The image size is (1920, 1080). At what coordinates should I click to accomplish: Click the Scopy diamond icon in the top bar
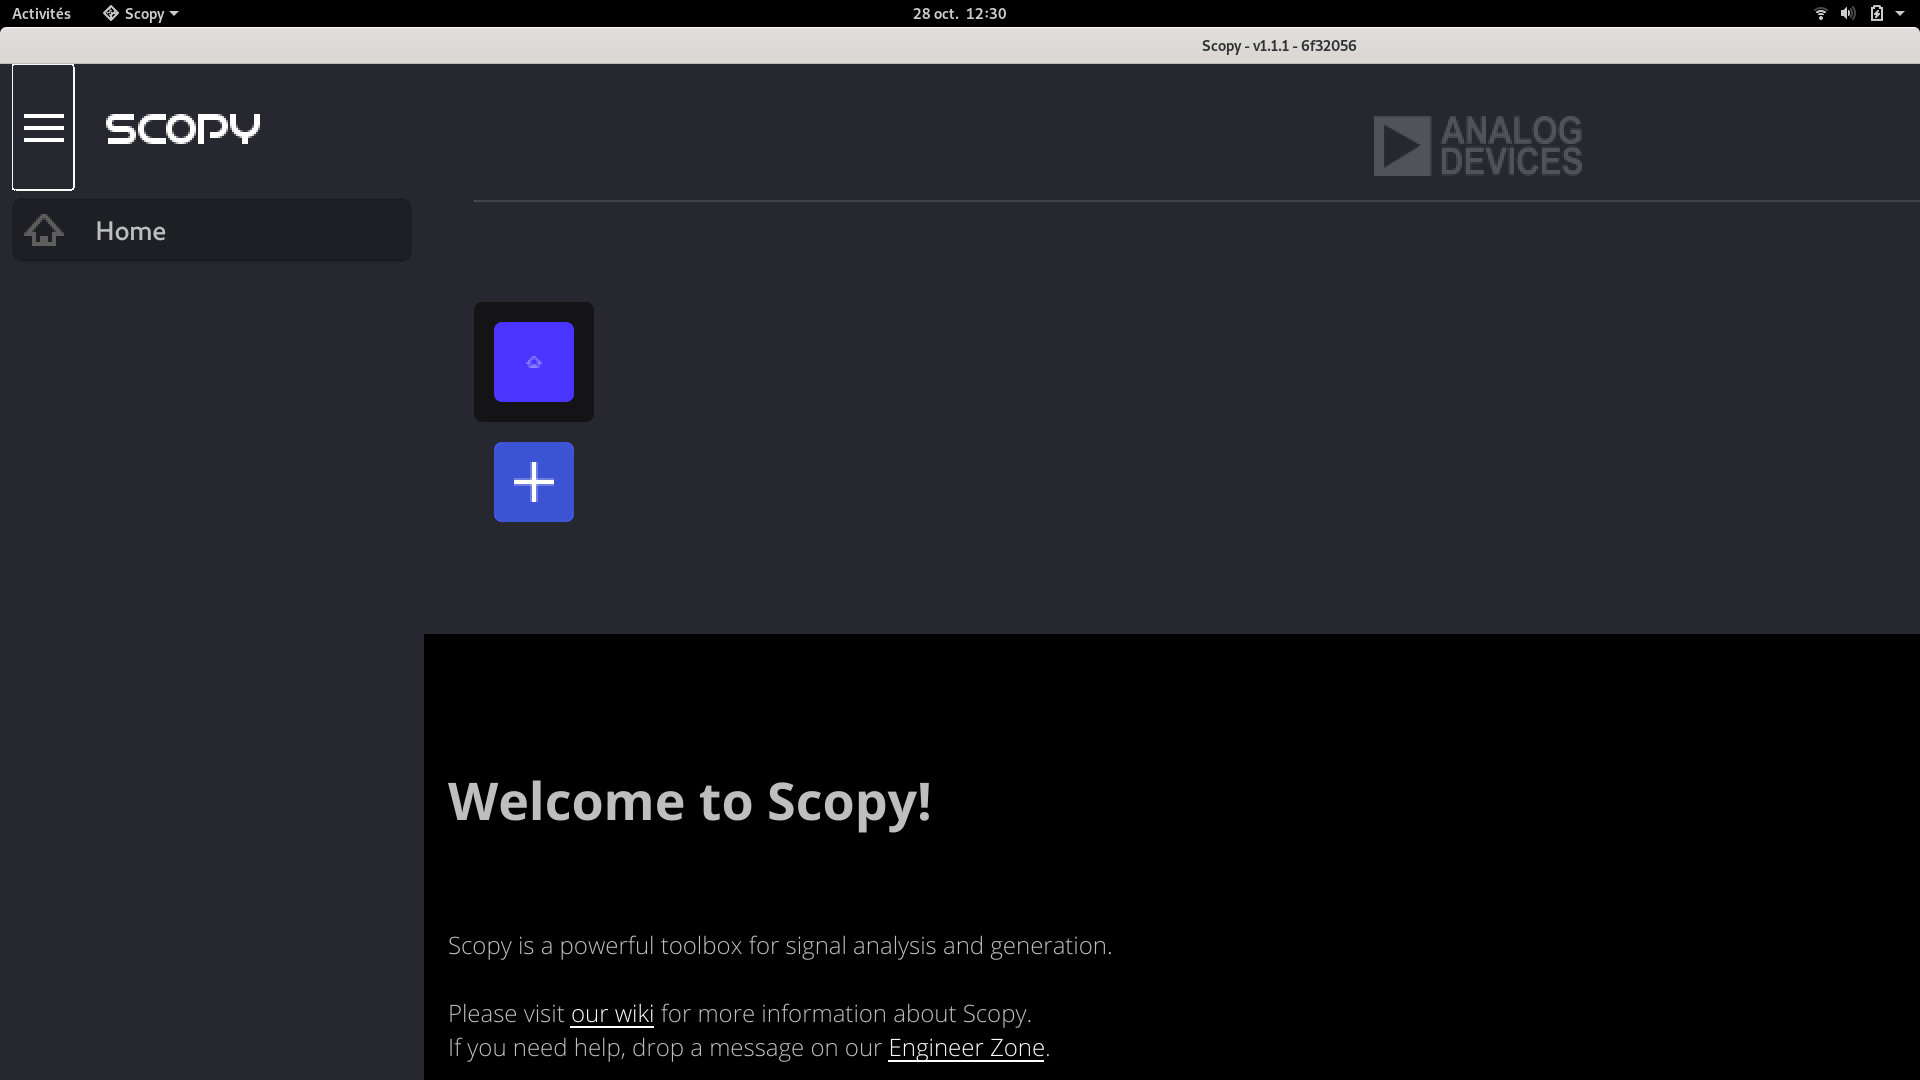click(110, 13)
